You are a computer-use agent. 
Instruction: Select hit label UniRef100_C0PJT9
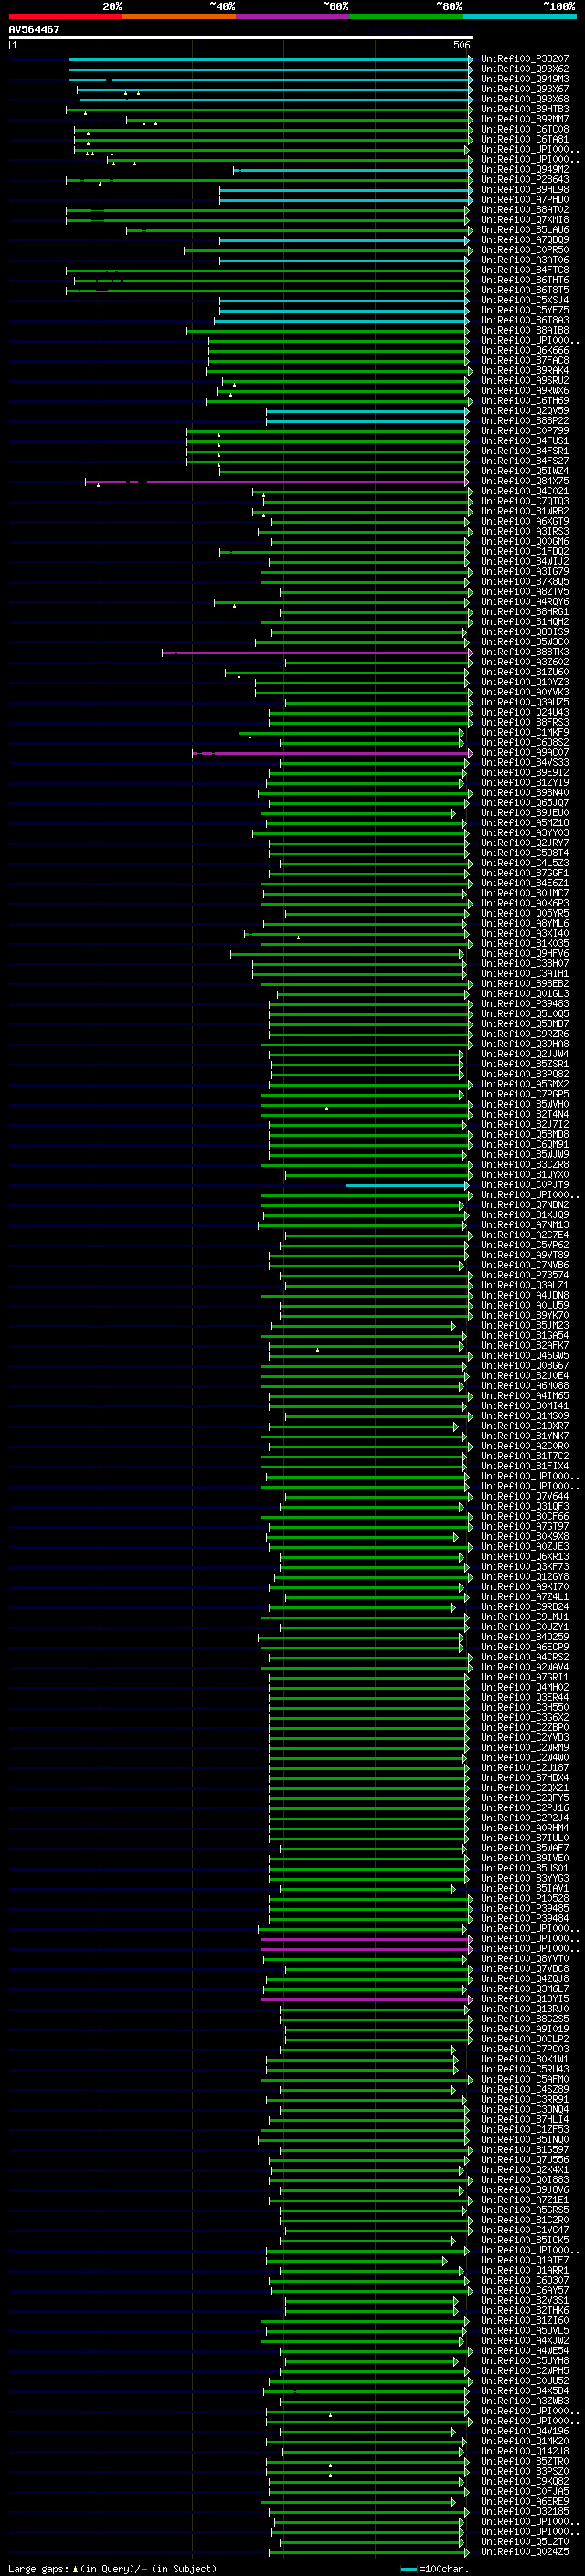point(525,1185)
